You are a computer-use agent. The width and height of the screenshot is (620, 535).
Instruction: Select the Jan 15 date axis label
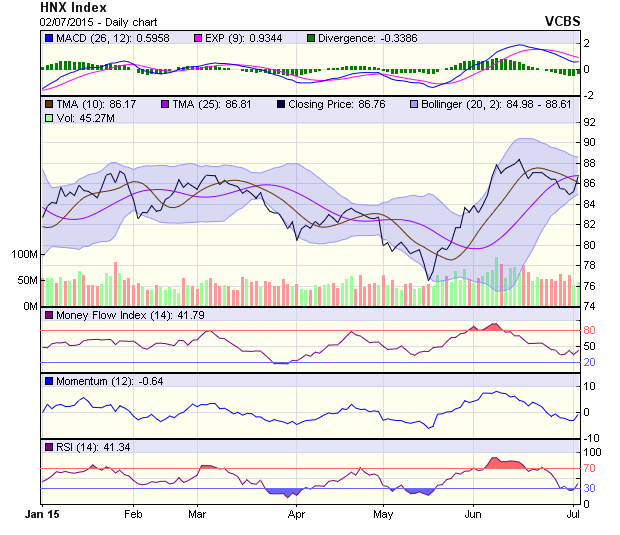click(x=43, y=514)
